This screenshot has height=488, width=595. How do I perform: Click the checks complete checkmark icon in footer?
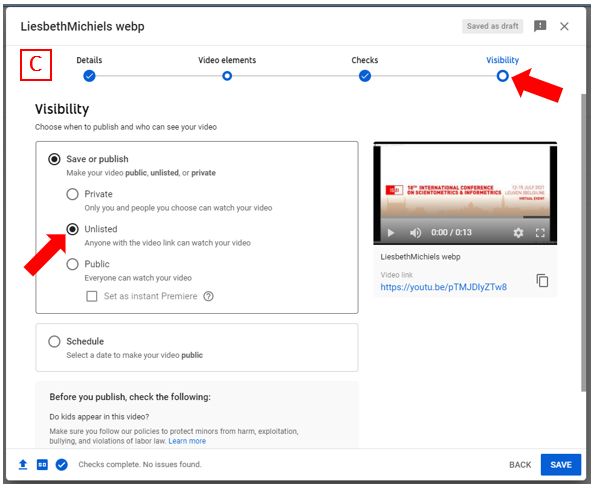coord(61,464)
